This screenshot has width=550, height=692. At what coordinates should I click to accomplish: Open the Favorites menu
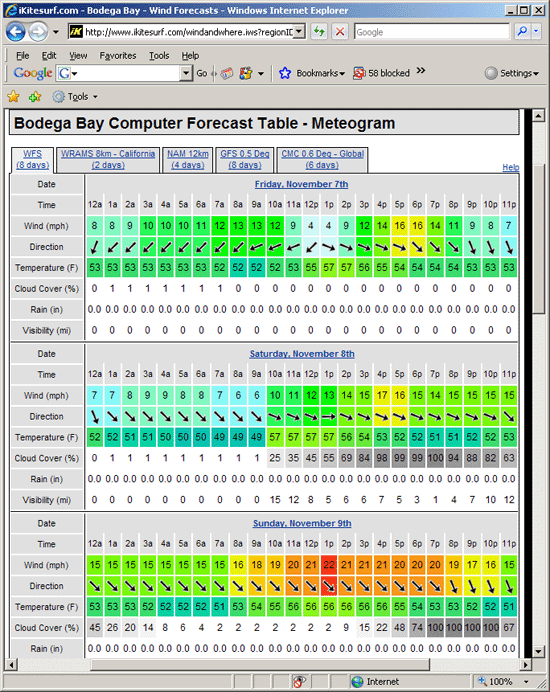pyautogui.click(x=118, y=56)
